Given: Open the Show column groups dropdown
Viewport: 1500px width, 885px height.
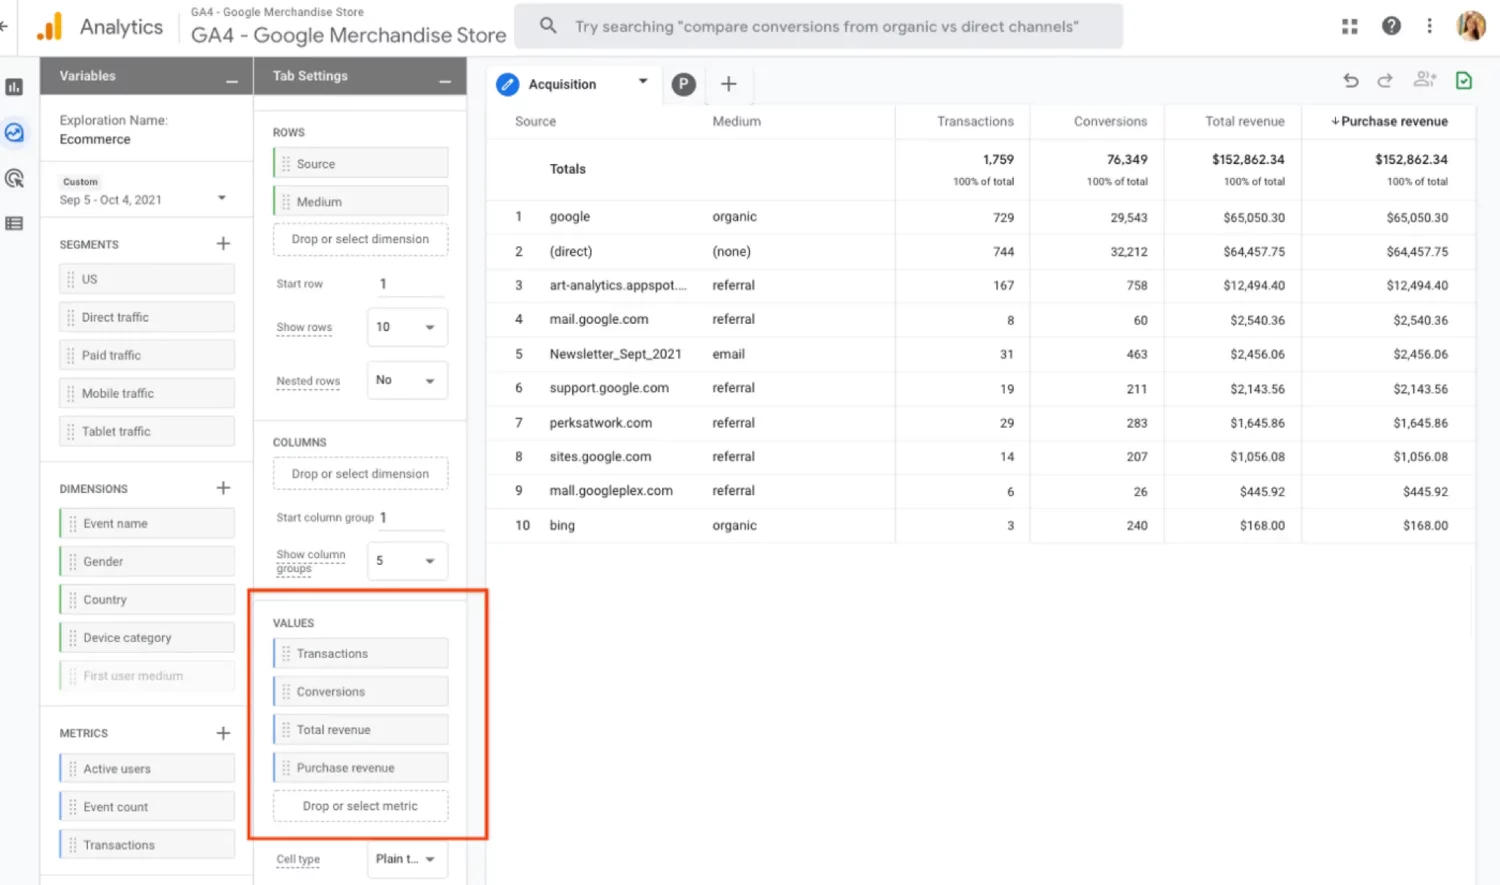Looking at the screenshot, I should (407, 561).
